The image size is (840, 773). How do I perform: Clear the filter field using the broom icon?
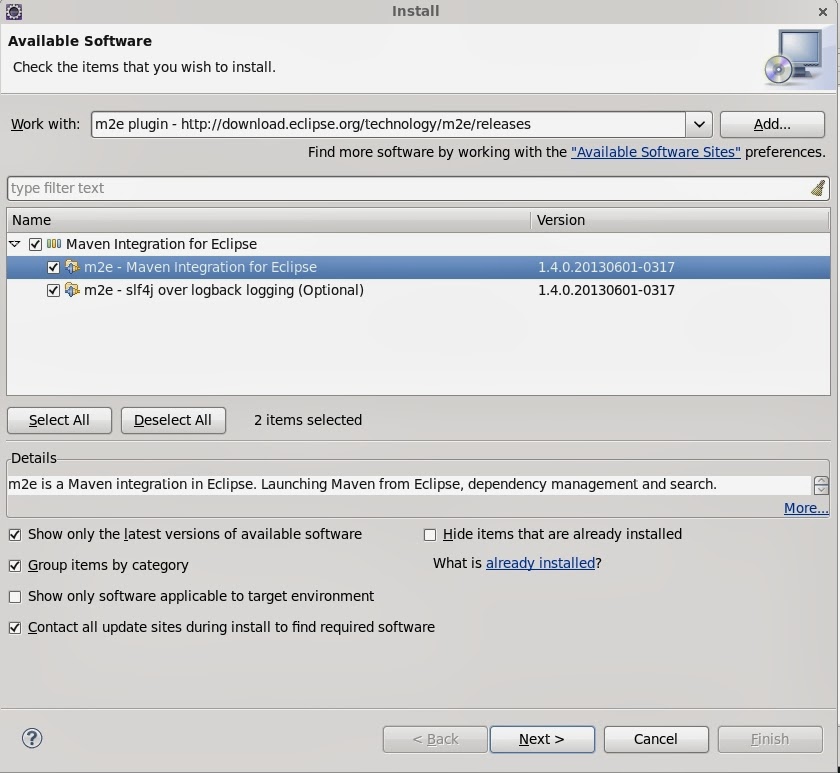pyautogui.click(x=817, y=188)
